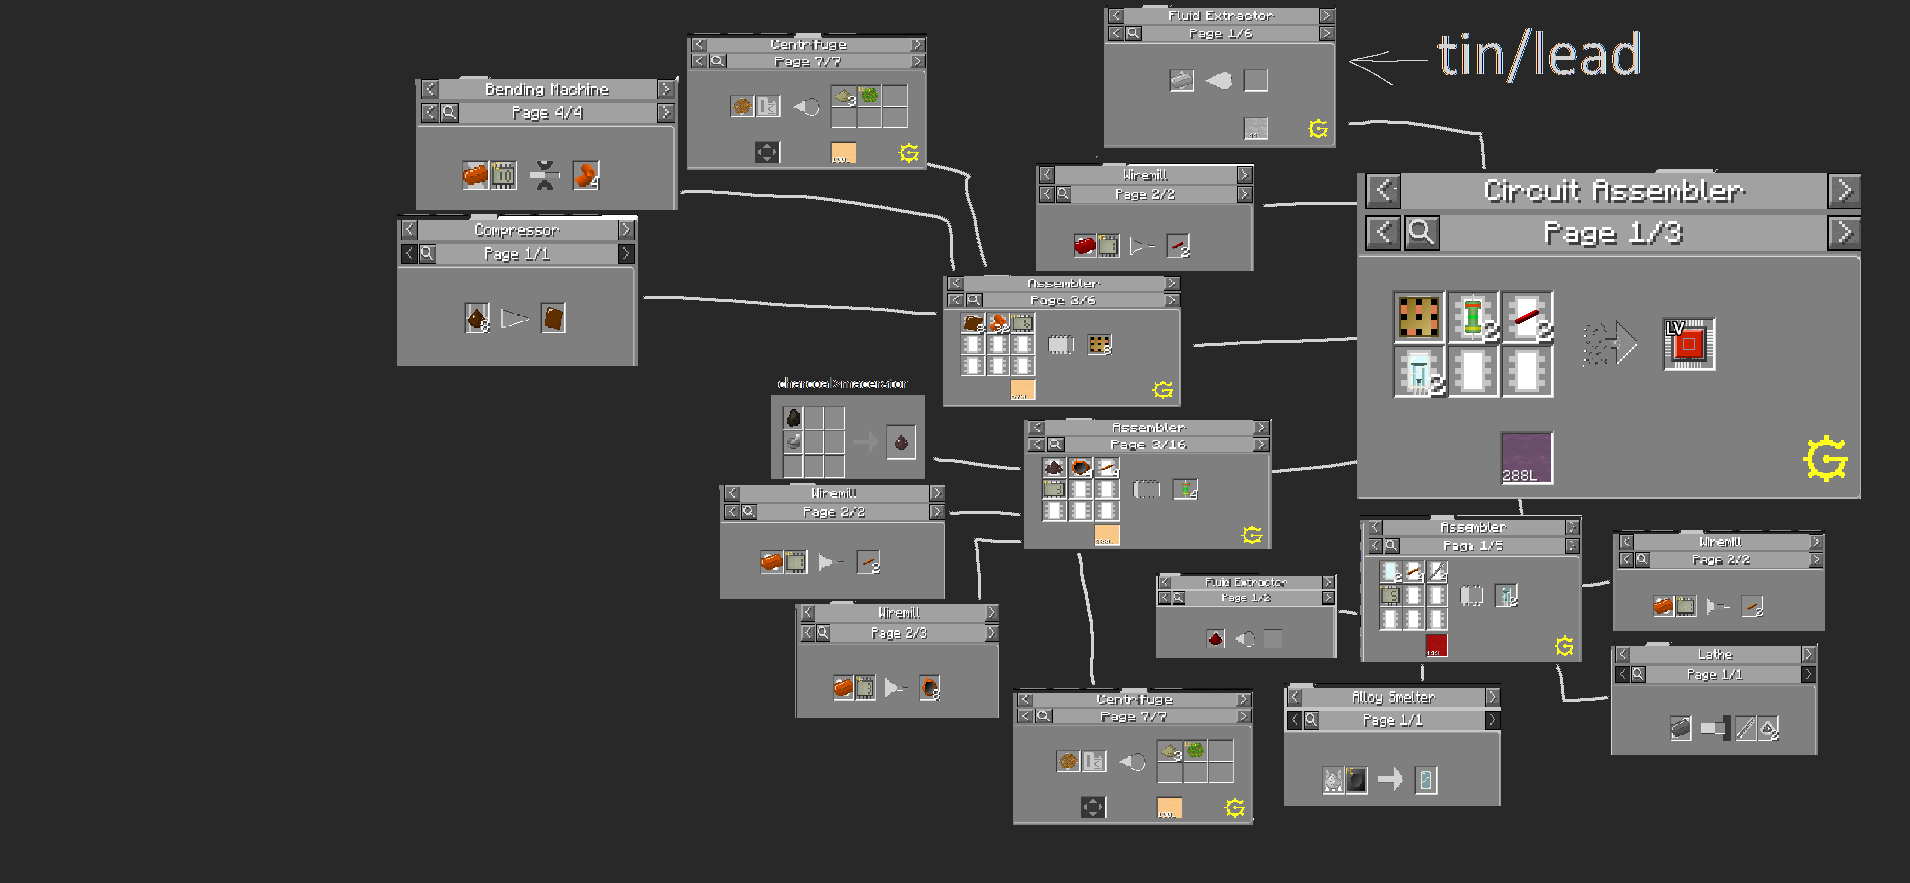Screen dimensions: 1910x883
Task: Click the Circuit Assembler title bar
Action: pyautogui.click(x=1613, y=190)
